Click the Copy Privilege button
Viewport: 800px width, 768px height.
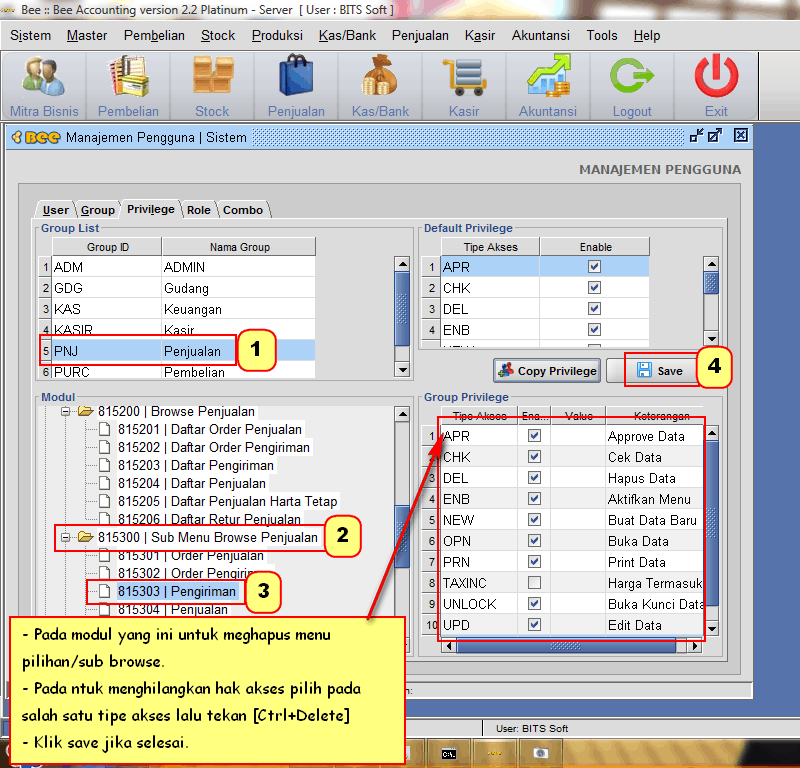pos(546,371)
